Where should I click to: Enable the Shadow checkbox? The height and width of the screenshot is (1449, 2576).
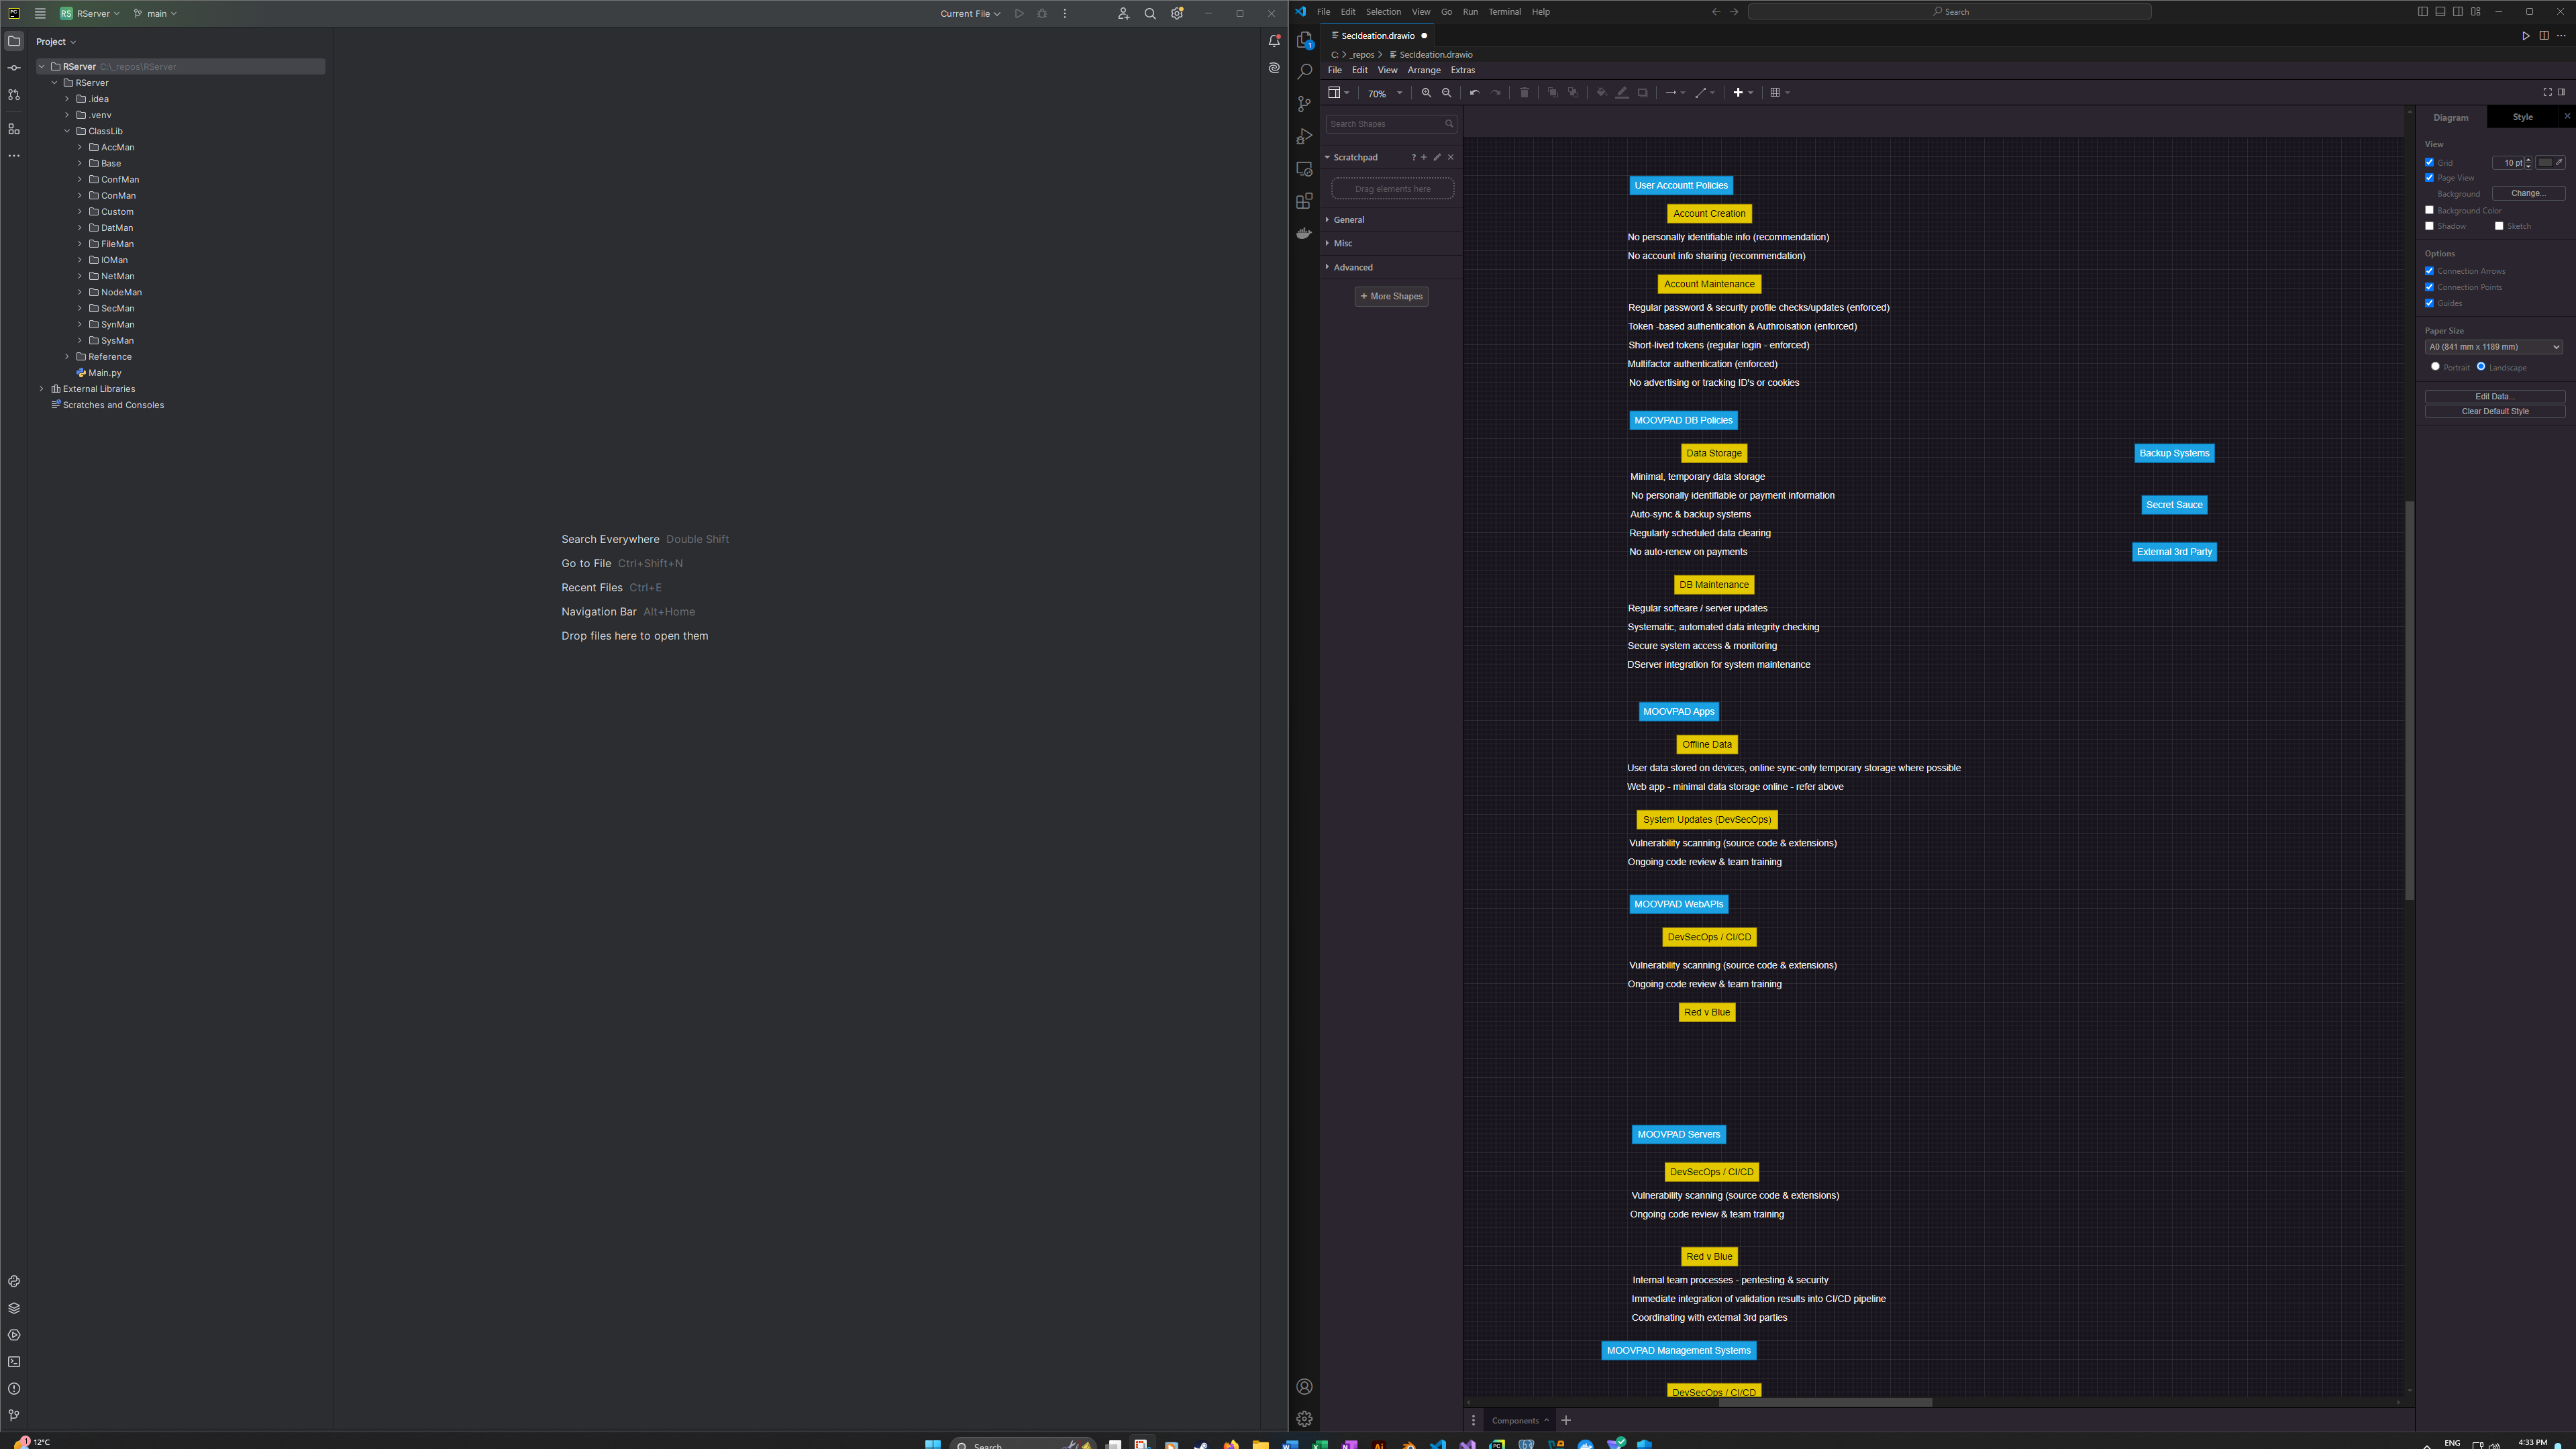point(2430,226)
